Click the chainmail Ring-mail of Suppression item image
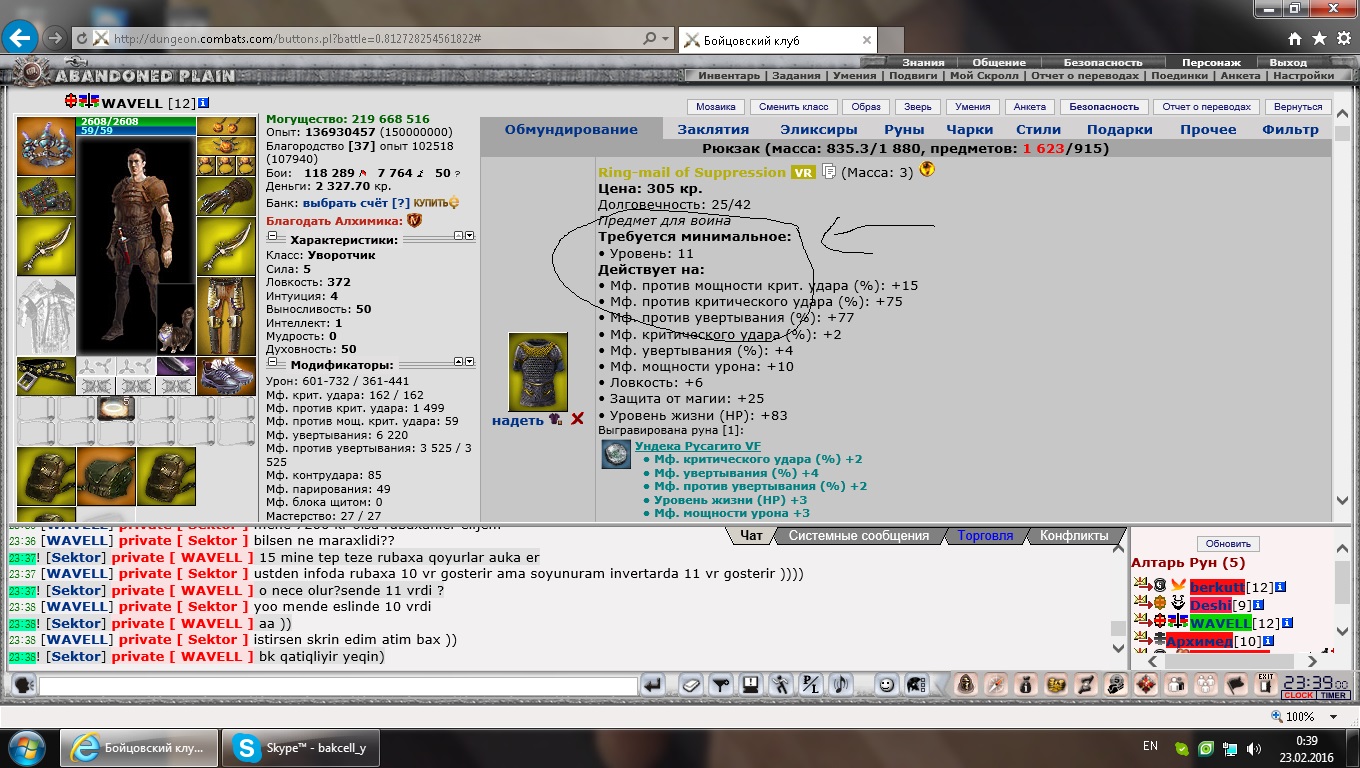The width and height of the screenshot is (1360, 768). (x=538, y=372)
